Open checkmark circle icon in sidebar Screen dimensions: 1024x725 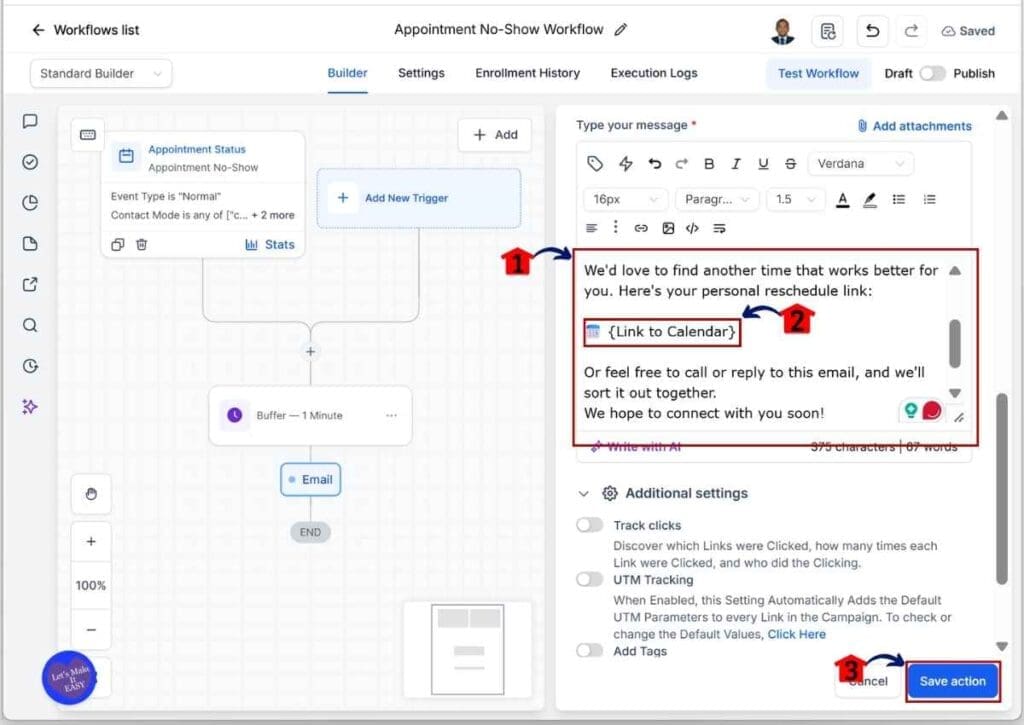(x=30, y=162)
